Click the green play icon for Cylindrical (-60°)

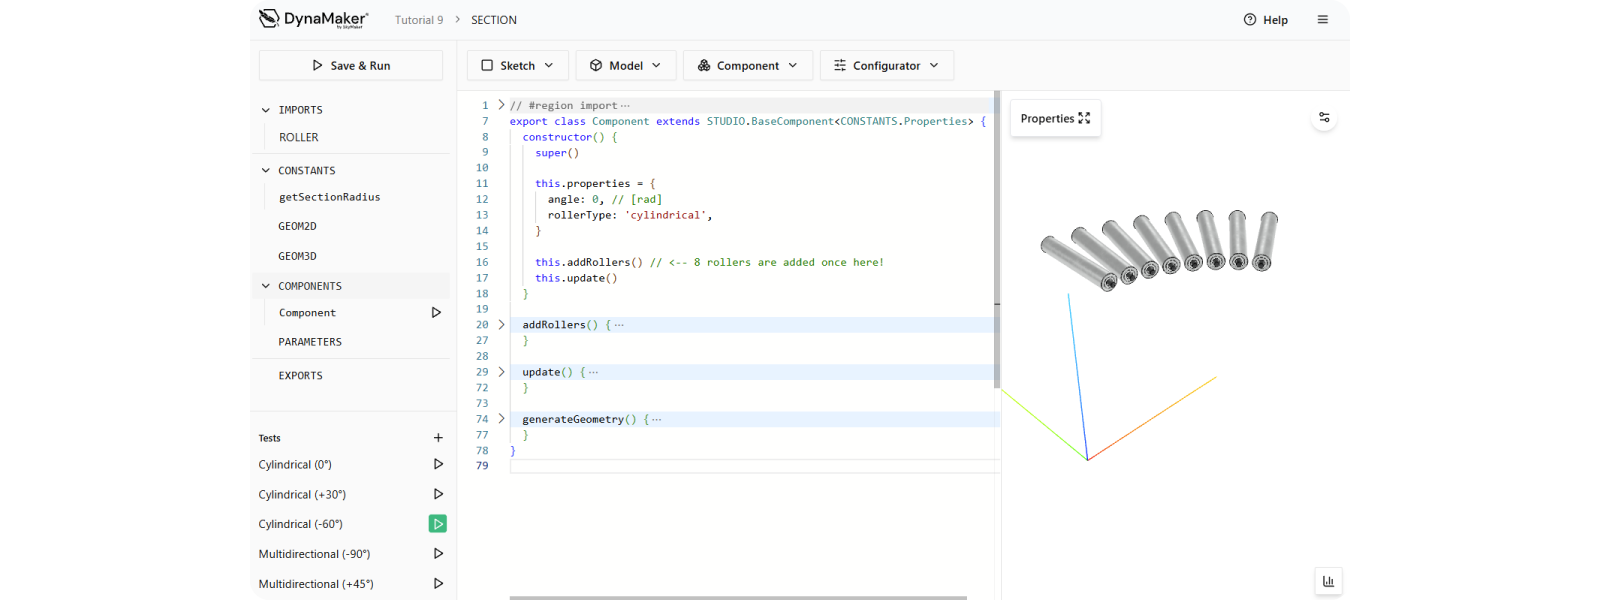438,524
